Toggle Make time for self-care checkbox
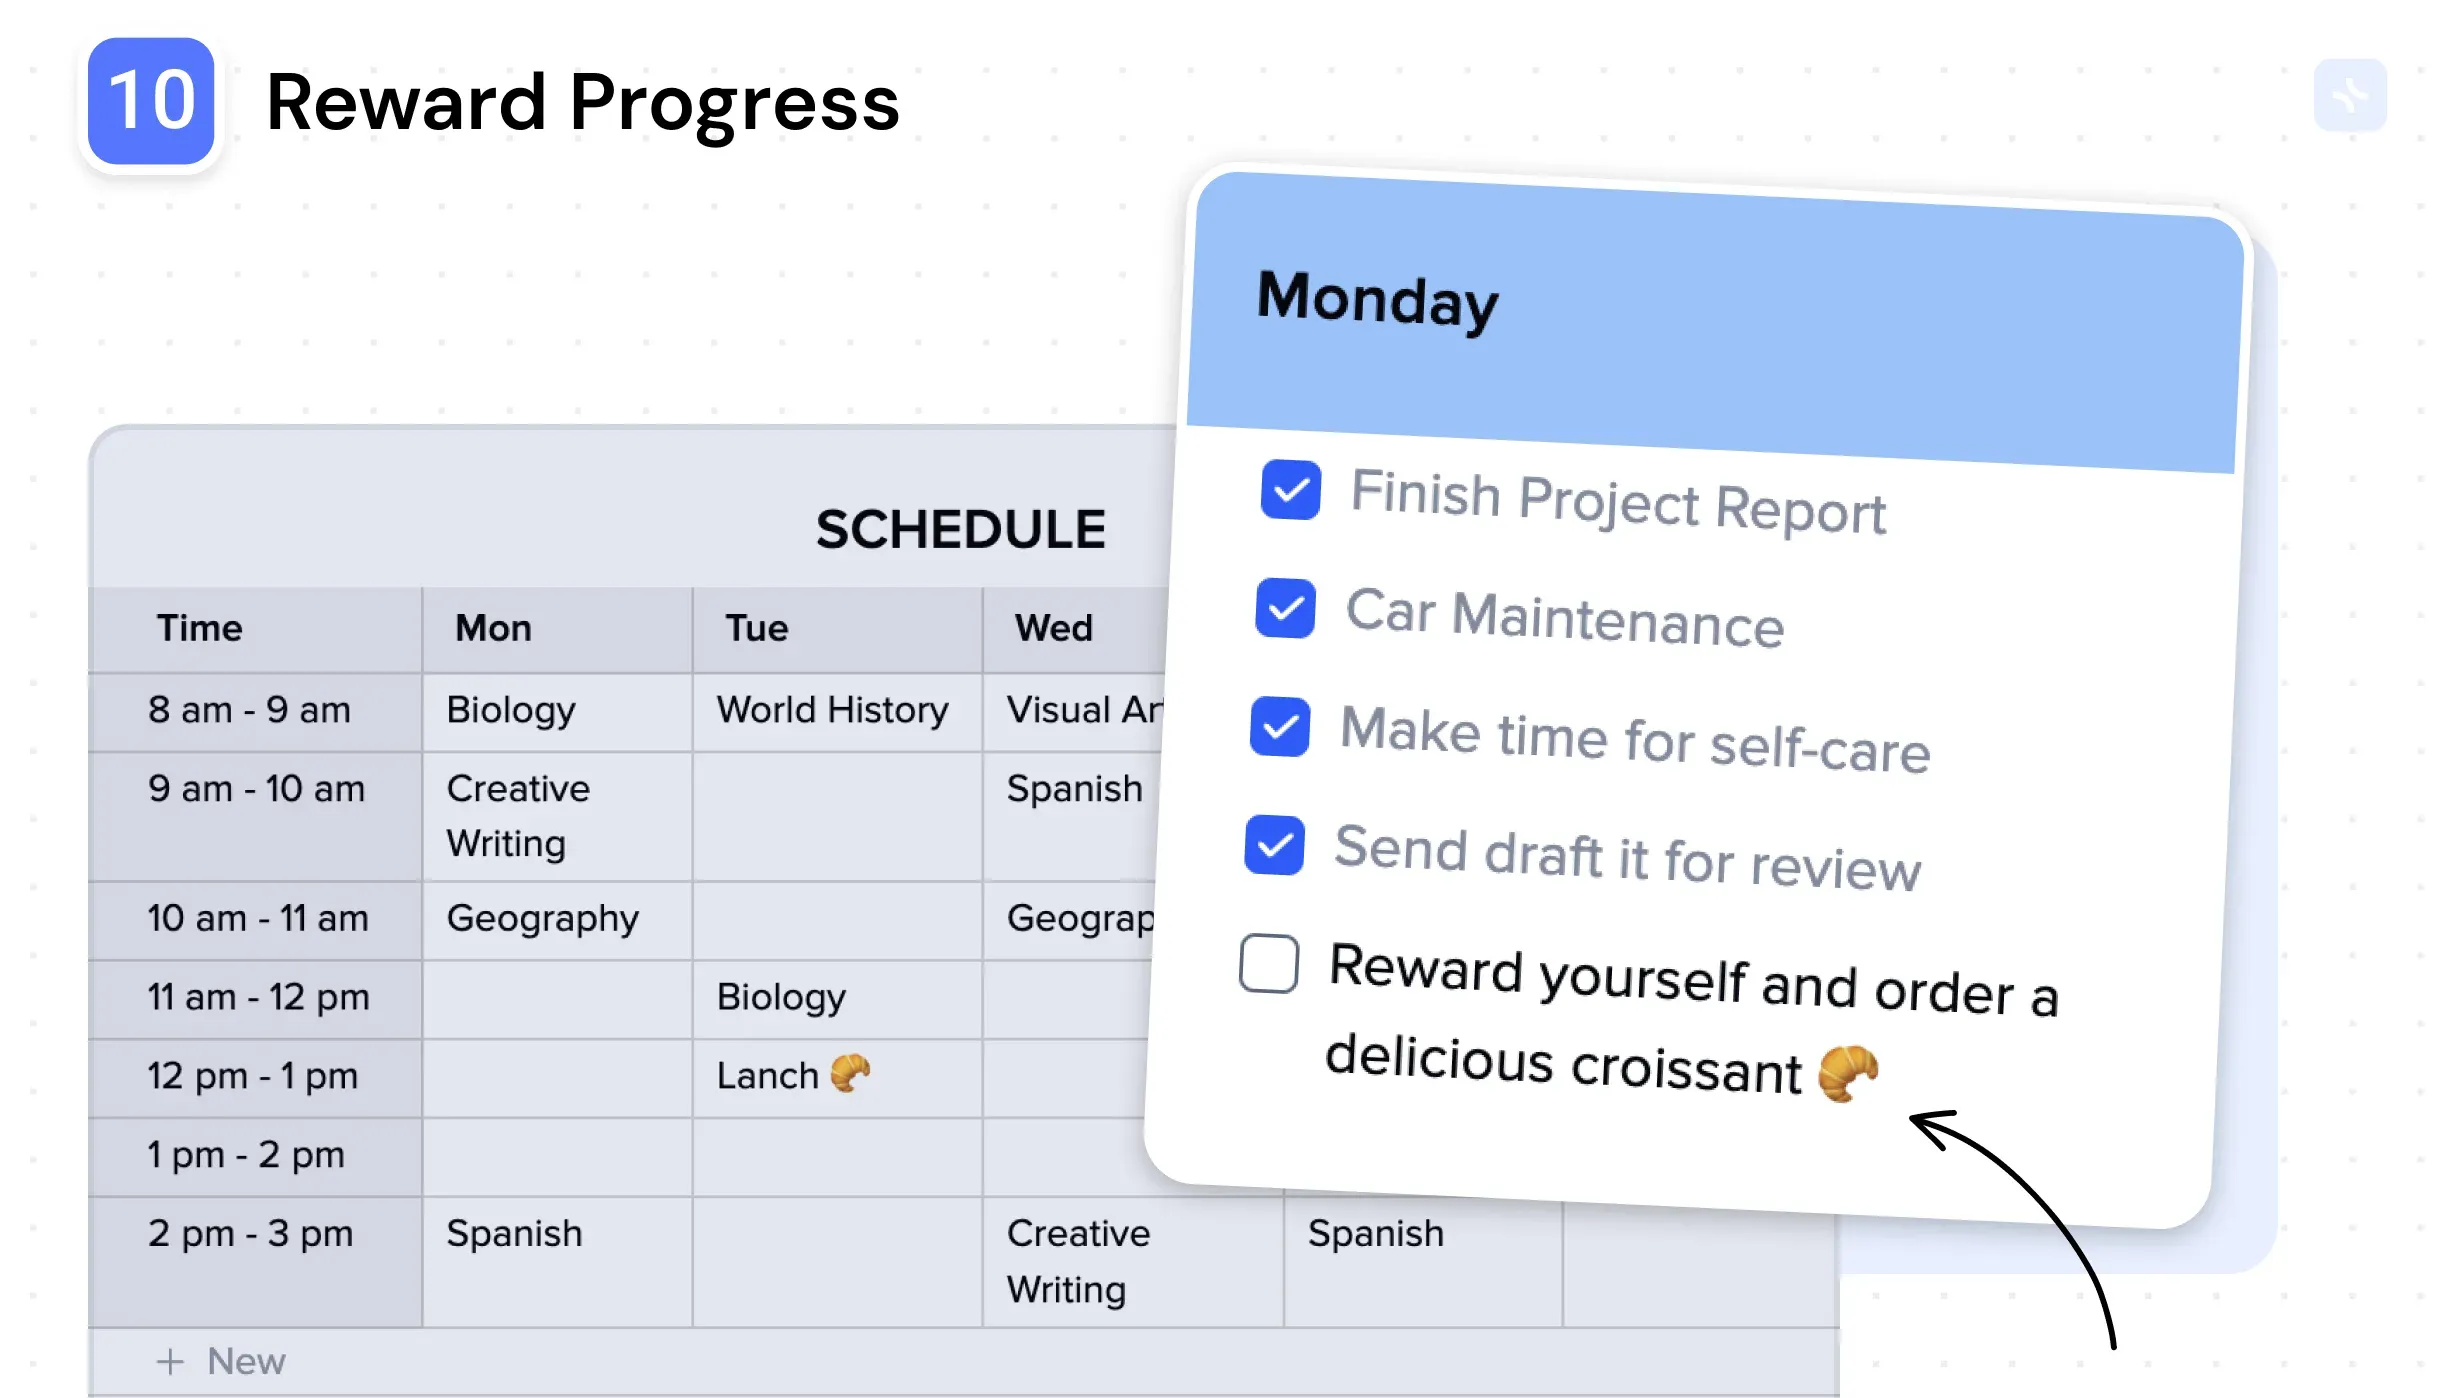 [1280, 727]
